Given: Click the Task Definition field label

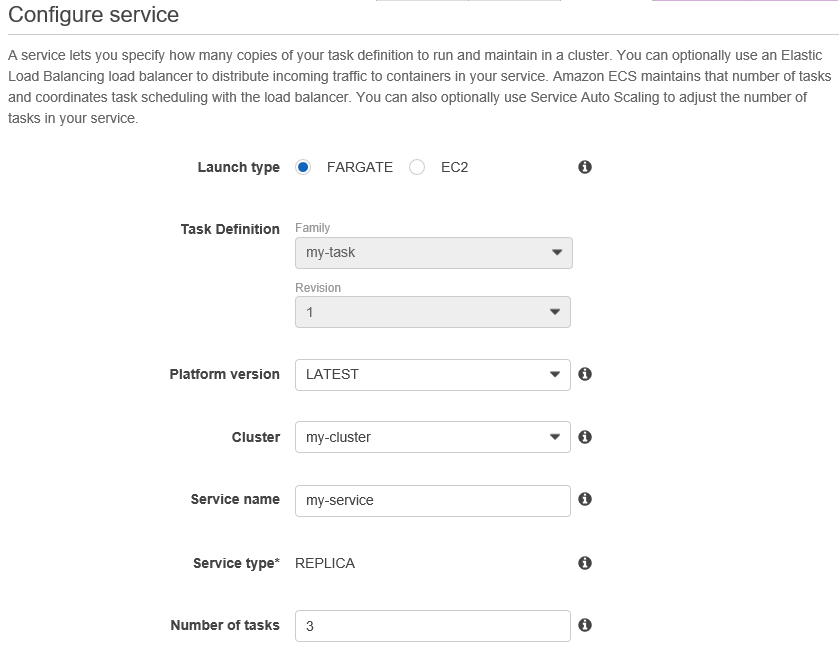Looking at the screenshot, I should click(230, 229).
